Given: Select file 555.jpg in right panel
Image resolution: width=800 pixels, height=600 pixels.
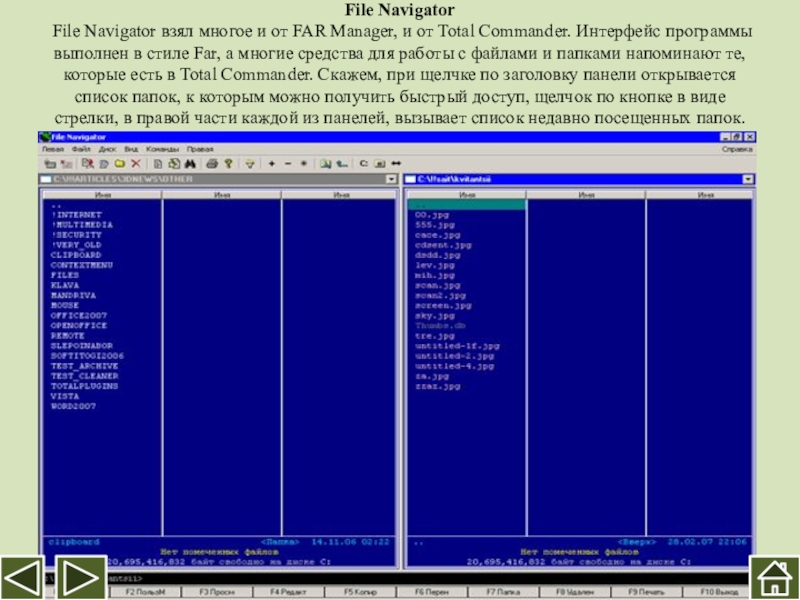Looking at the screenshot, I should coord(435,224).
